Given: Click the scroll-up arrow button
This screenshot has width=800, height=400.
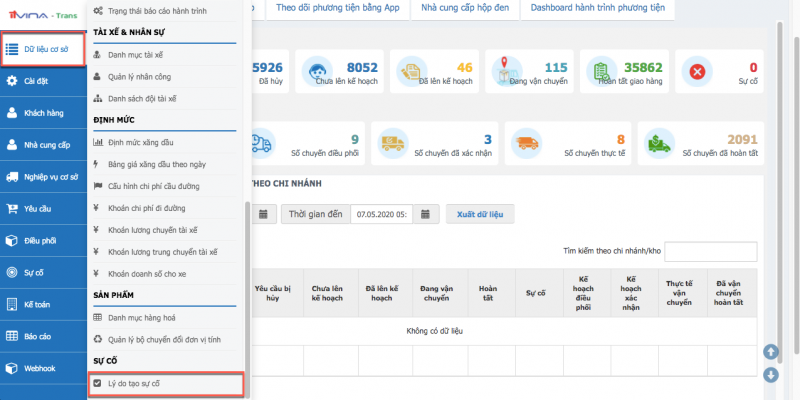Looking at the screenshot, I should 770,351.
